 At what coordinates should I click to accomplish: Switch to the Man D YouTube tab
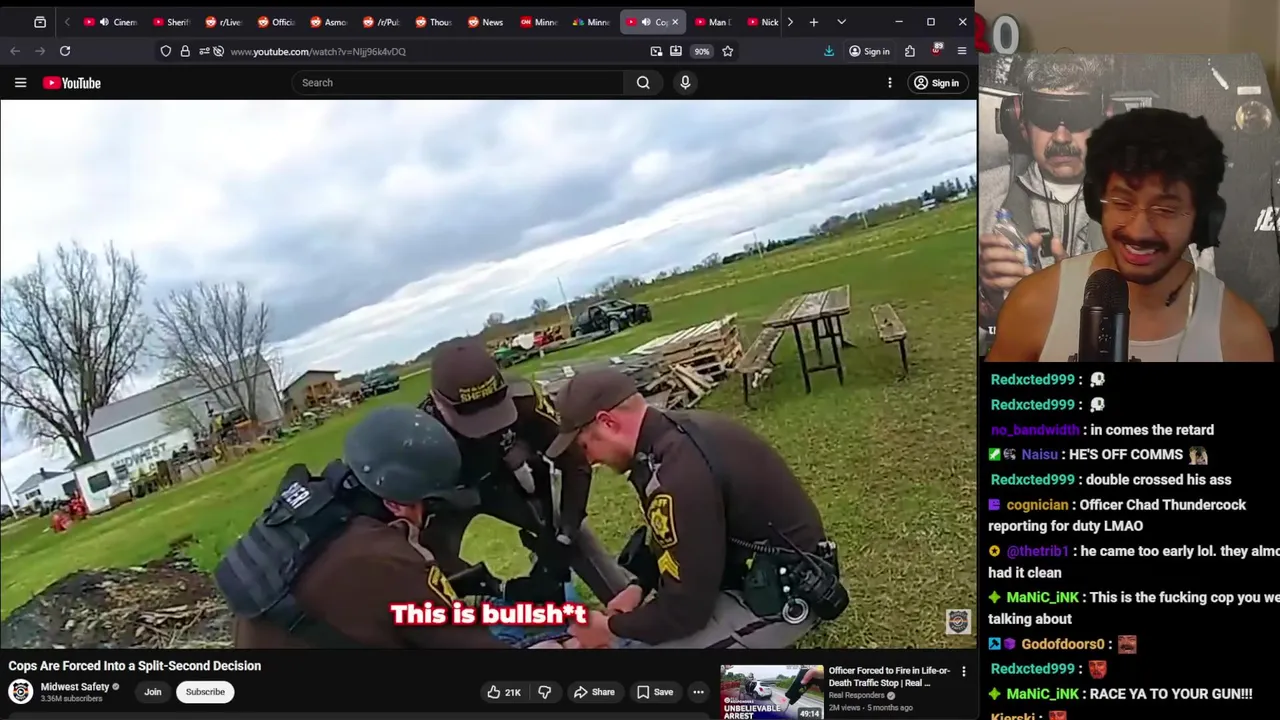coord(712,22)
